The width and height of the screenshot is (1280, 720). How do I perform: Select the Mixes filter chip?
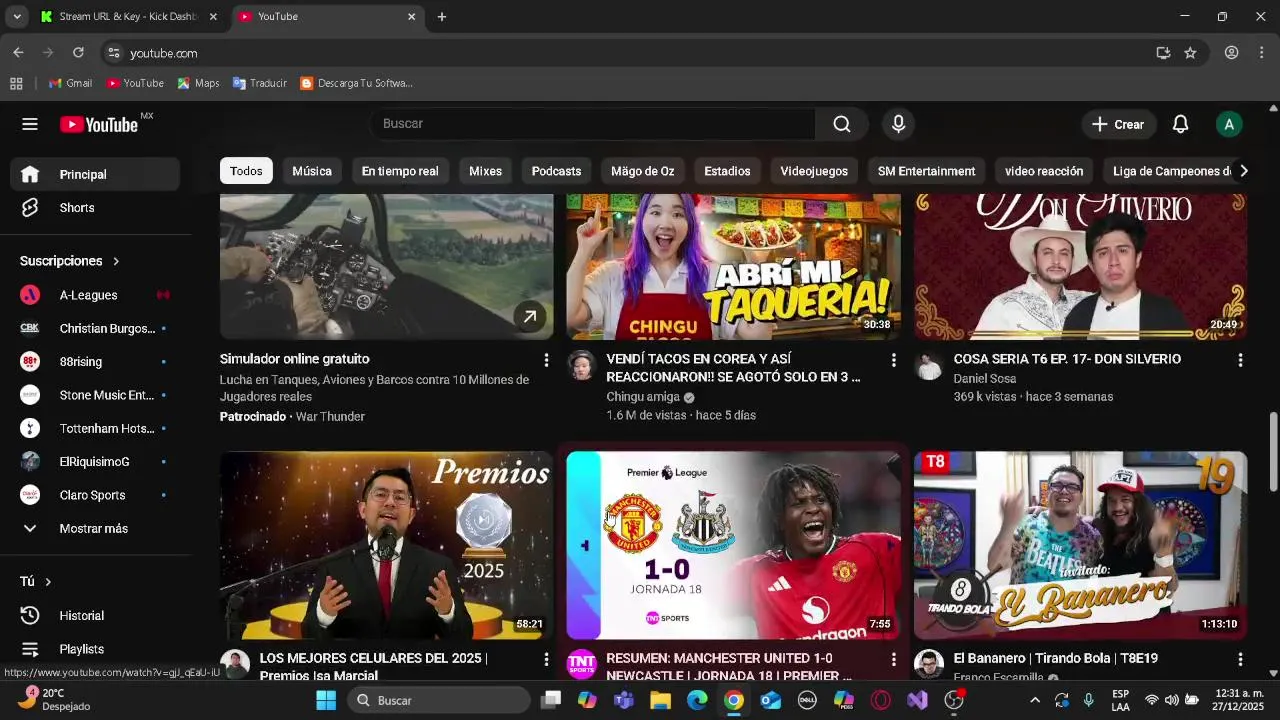485,171
